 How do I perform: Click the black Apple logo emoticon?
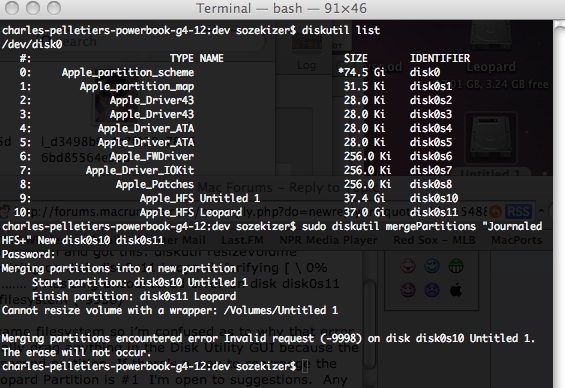[456, 290]
